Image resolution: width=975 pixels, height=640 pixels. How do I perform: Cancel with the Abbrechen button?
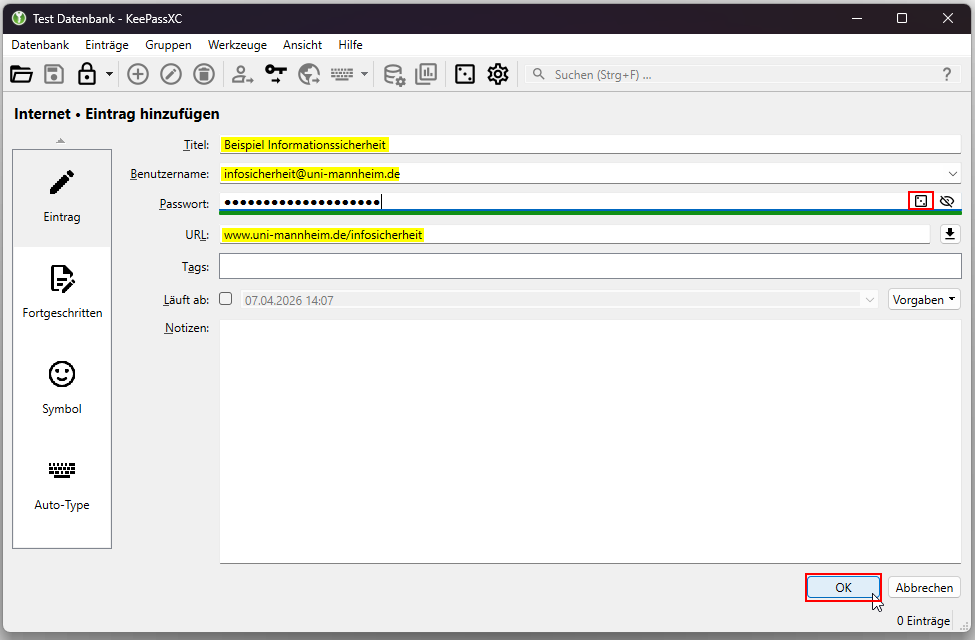tap(924, 588)
